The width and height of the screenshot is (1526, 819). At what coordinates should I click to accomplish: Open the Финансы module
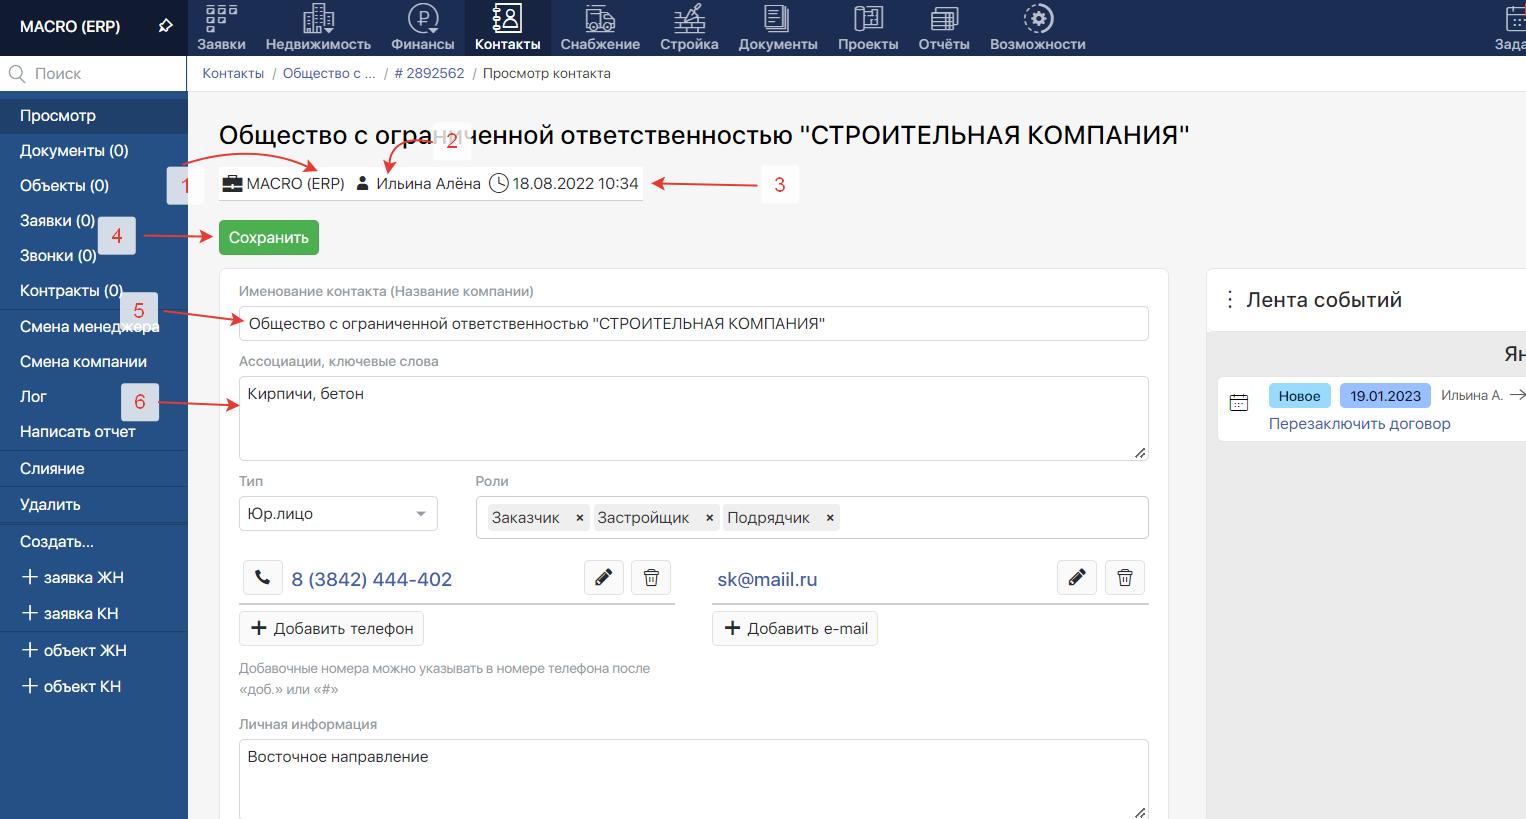coord(423,28)
